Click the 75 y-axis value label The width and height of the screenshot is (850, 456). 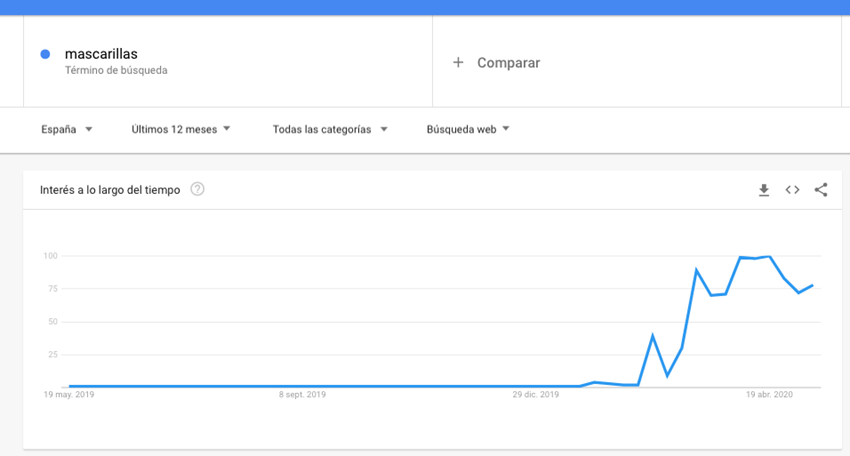click(x=50, y=289)
